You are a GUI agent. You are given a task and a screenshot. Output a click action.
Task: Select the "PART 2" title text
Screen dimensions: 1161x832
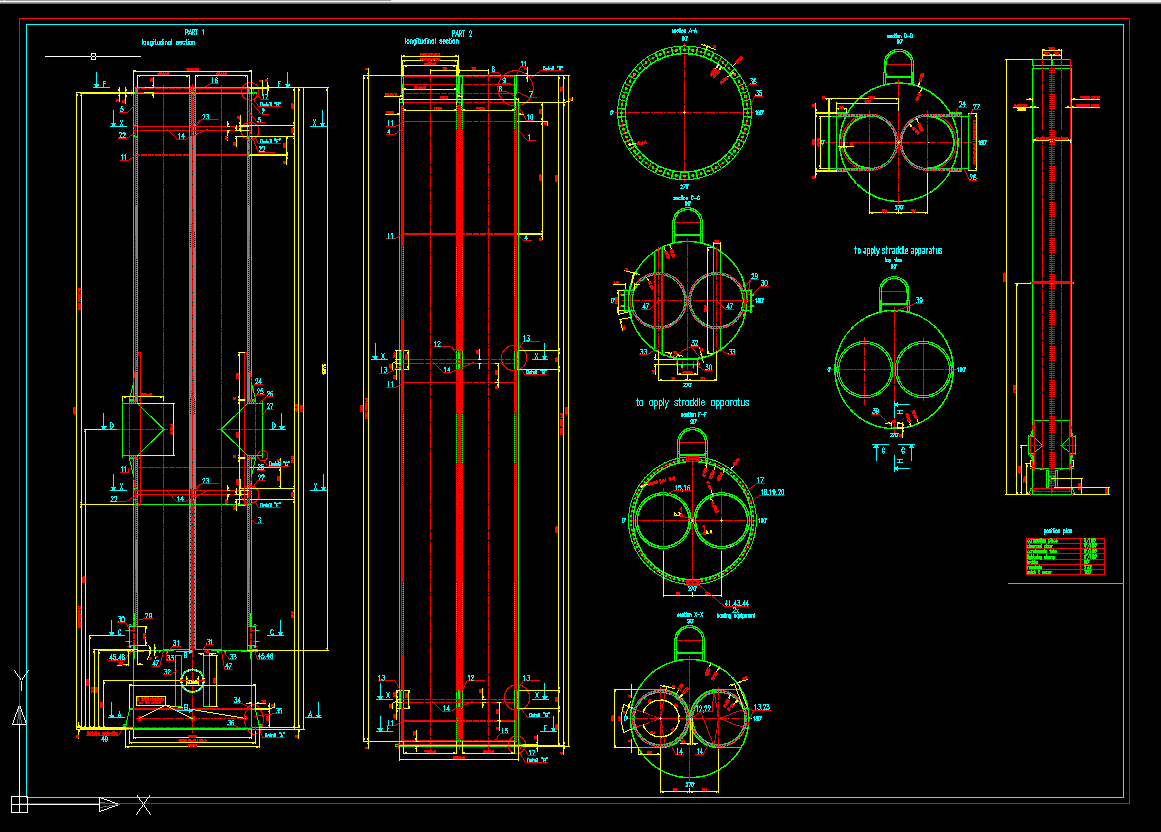[461, 33]
